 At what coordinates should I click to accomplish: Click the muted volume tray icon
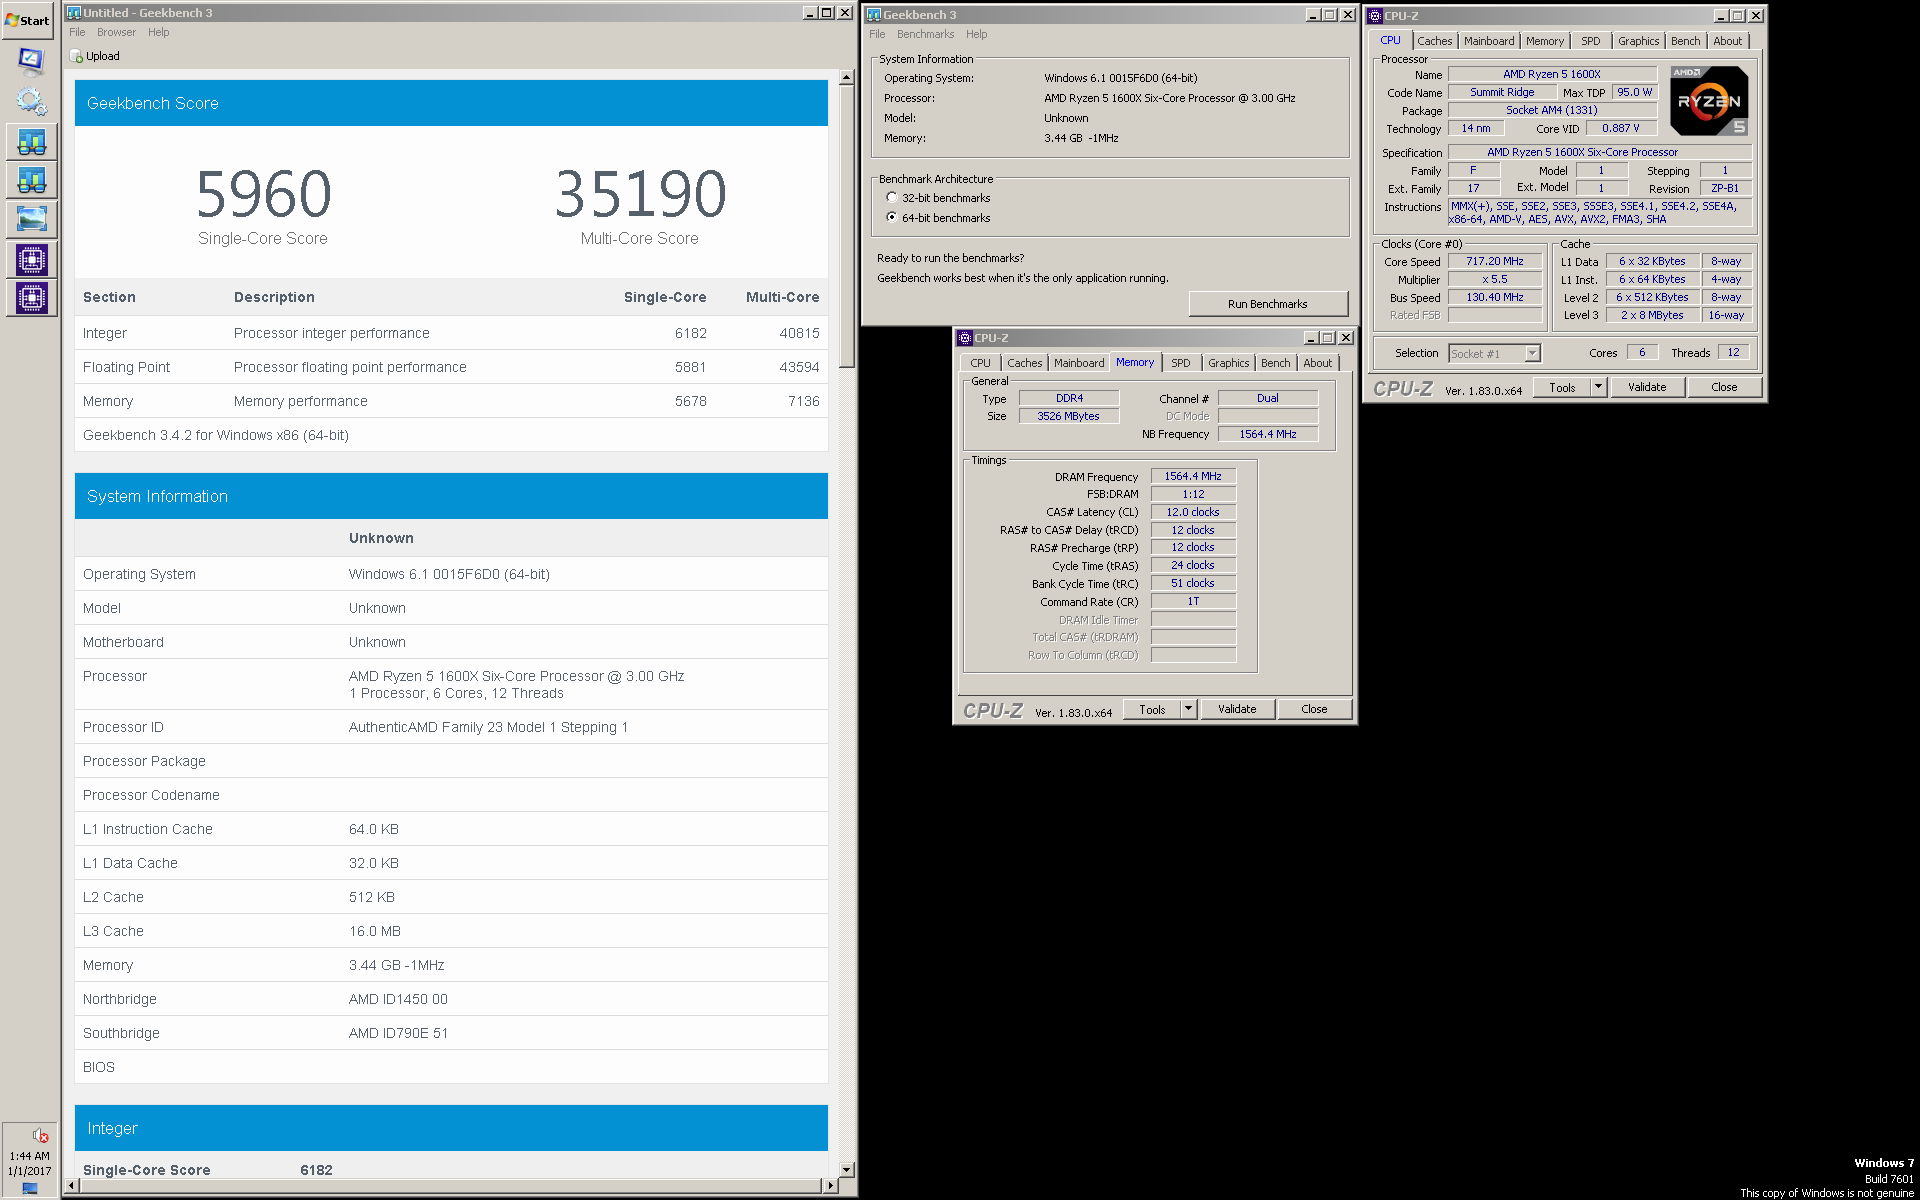pos(40,1135)
